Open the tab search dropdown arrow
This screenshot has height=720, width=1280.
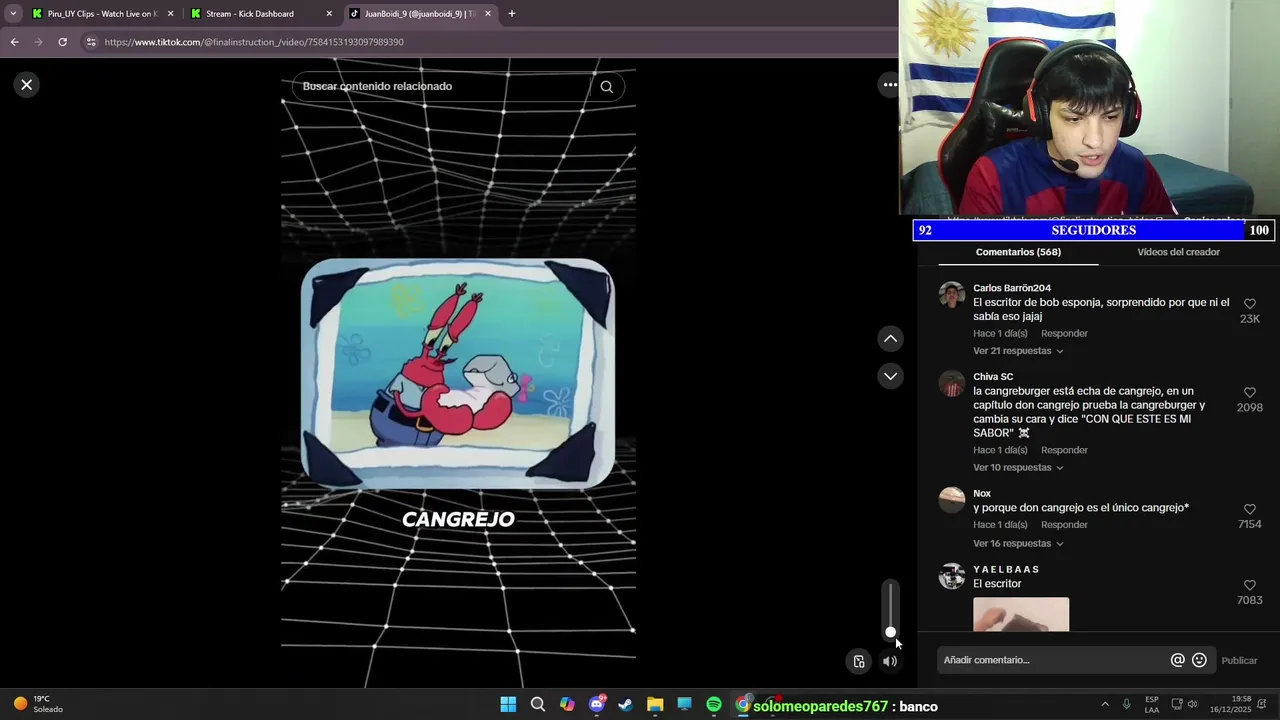[13, 14]
